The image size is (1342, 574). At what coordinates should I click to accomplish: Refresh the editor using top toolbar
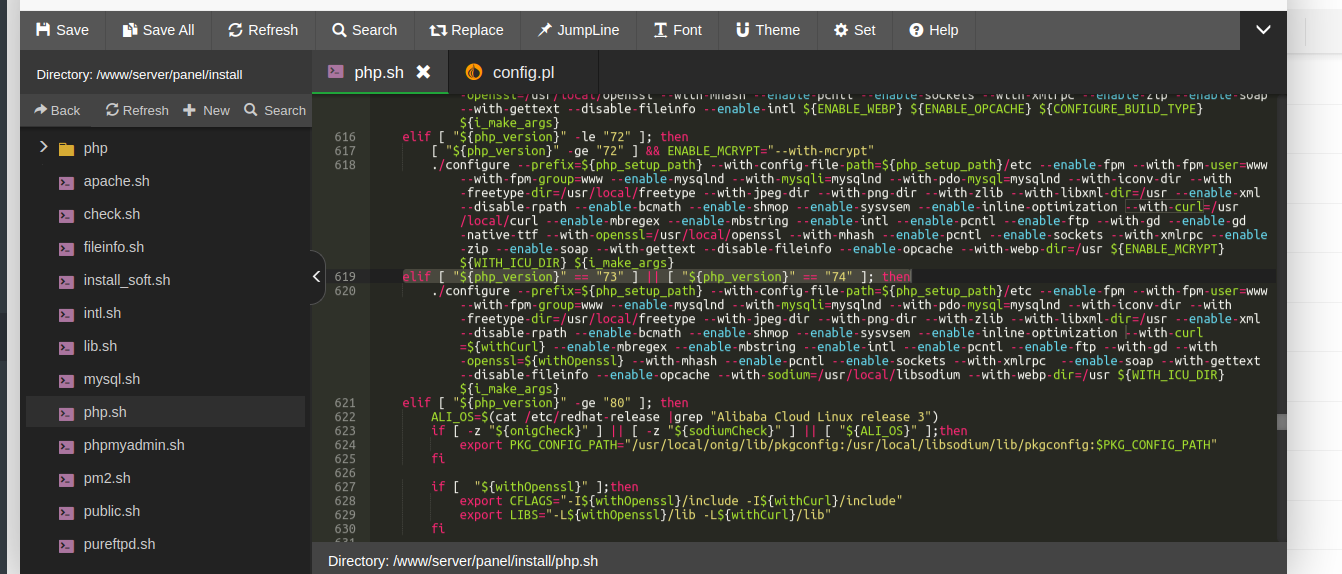tap(263, 30)
